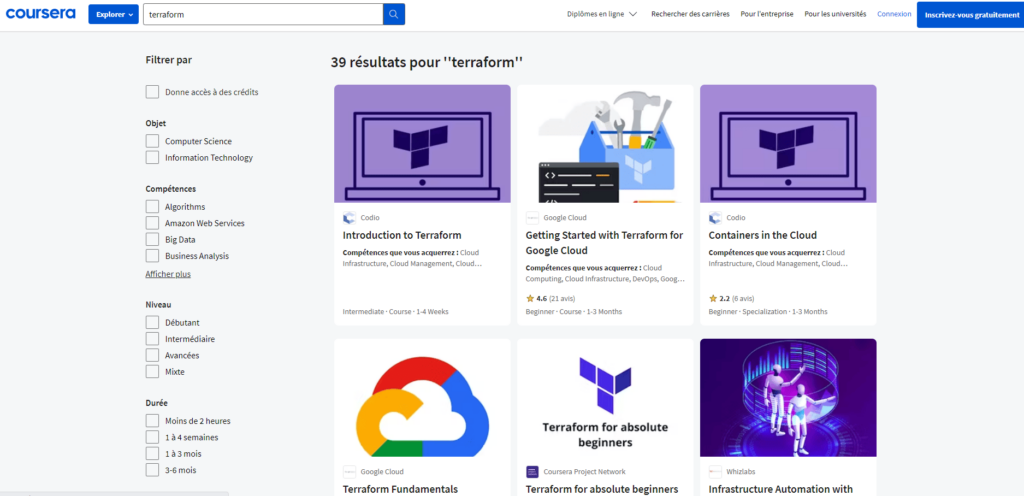Click the Google Cloud logo thumbnail
The image size is (1024, 496).
[422, 397]
